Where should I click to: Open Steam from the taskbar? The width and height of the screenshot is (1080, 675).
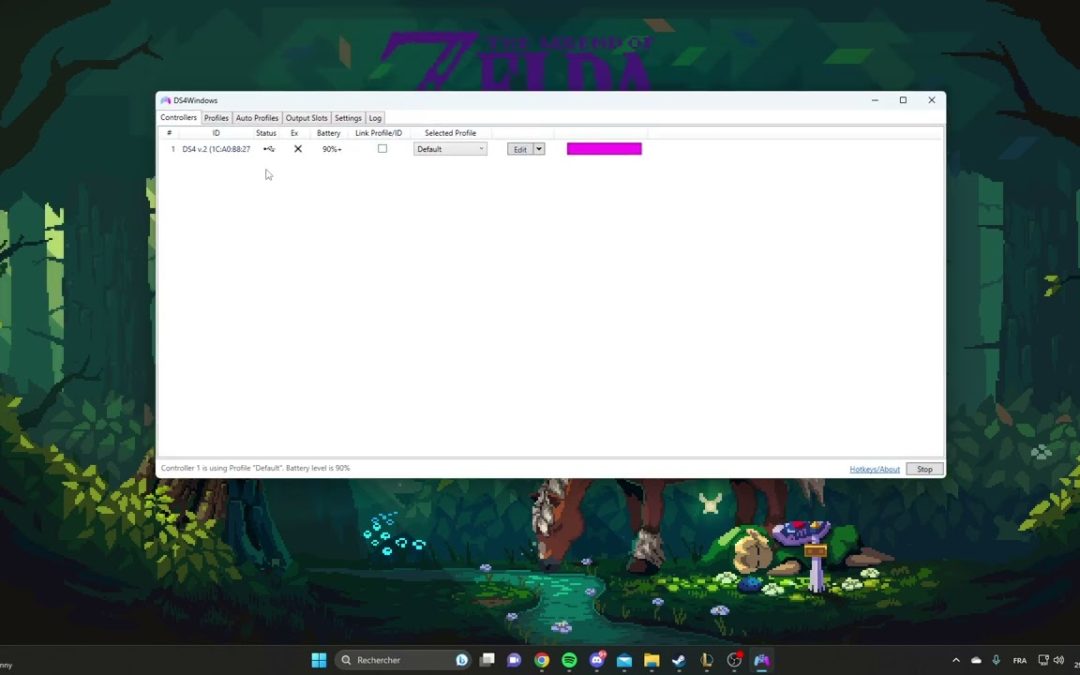click(679, 660)
